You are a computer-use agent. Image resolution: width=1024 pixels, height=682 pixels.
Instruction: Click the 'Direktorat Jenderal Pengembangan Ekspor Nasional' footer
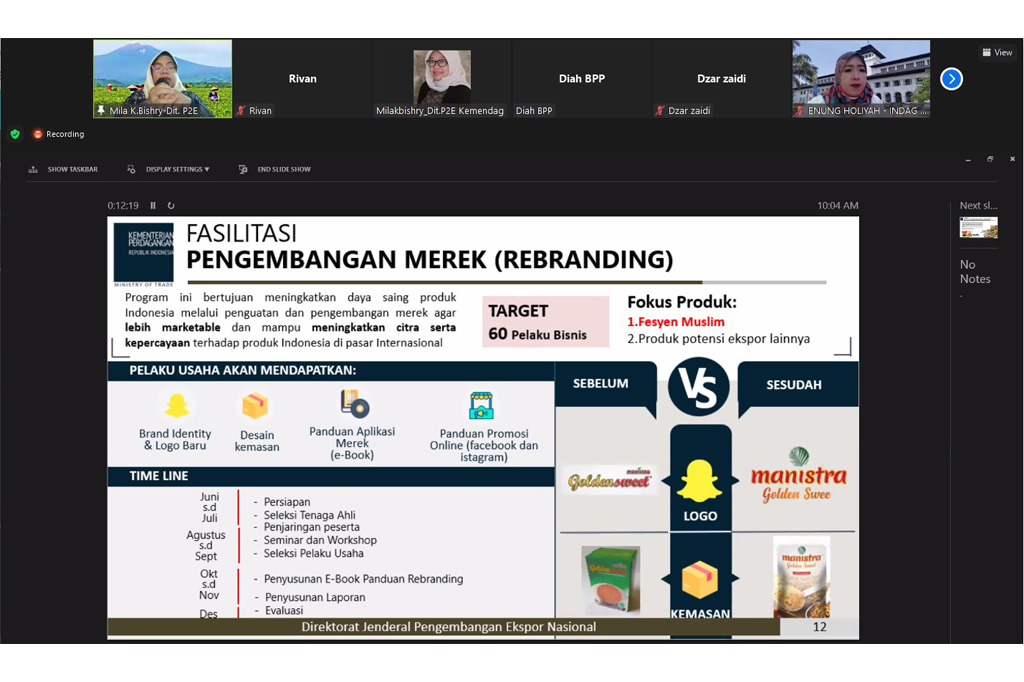click(449, 627)
